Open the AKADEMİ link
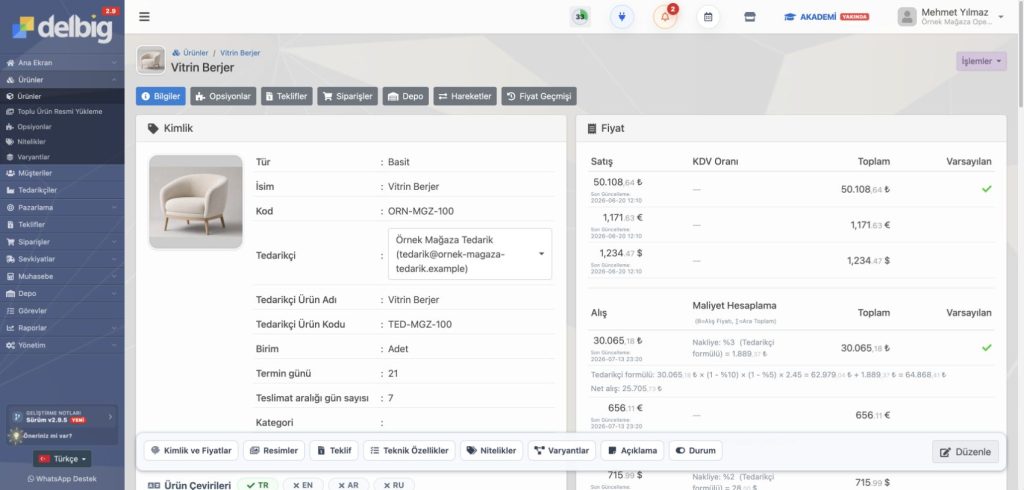 tap(827, 17)
